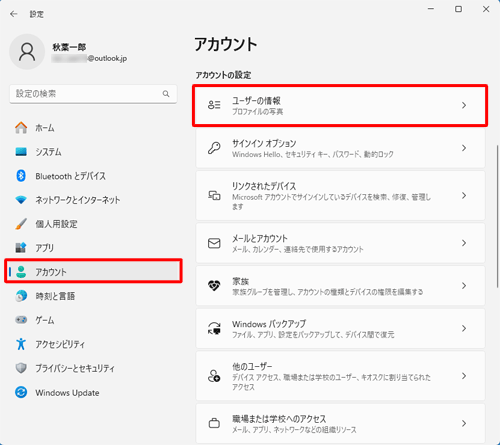Click the 職場または学校へのアクセス card title
Screen dimensions: 500x445
279,419
